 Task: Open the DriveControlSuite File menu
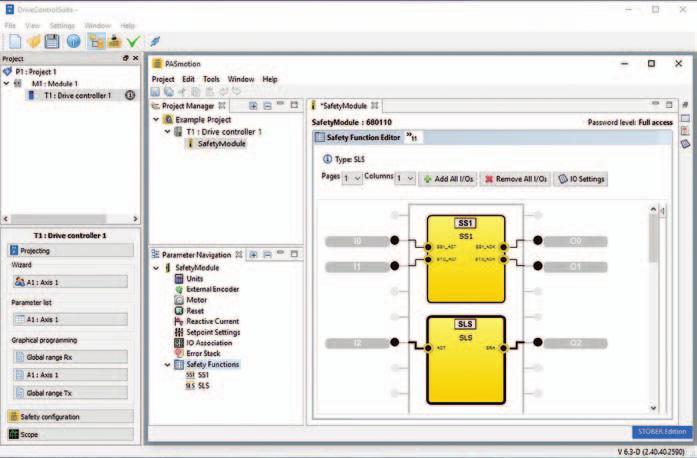click(x=10, y=25)
